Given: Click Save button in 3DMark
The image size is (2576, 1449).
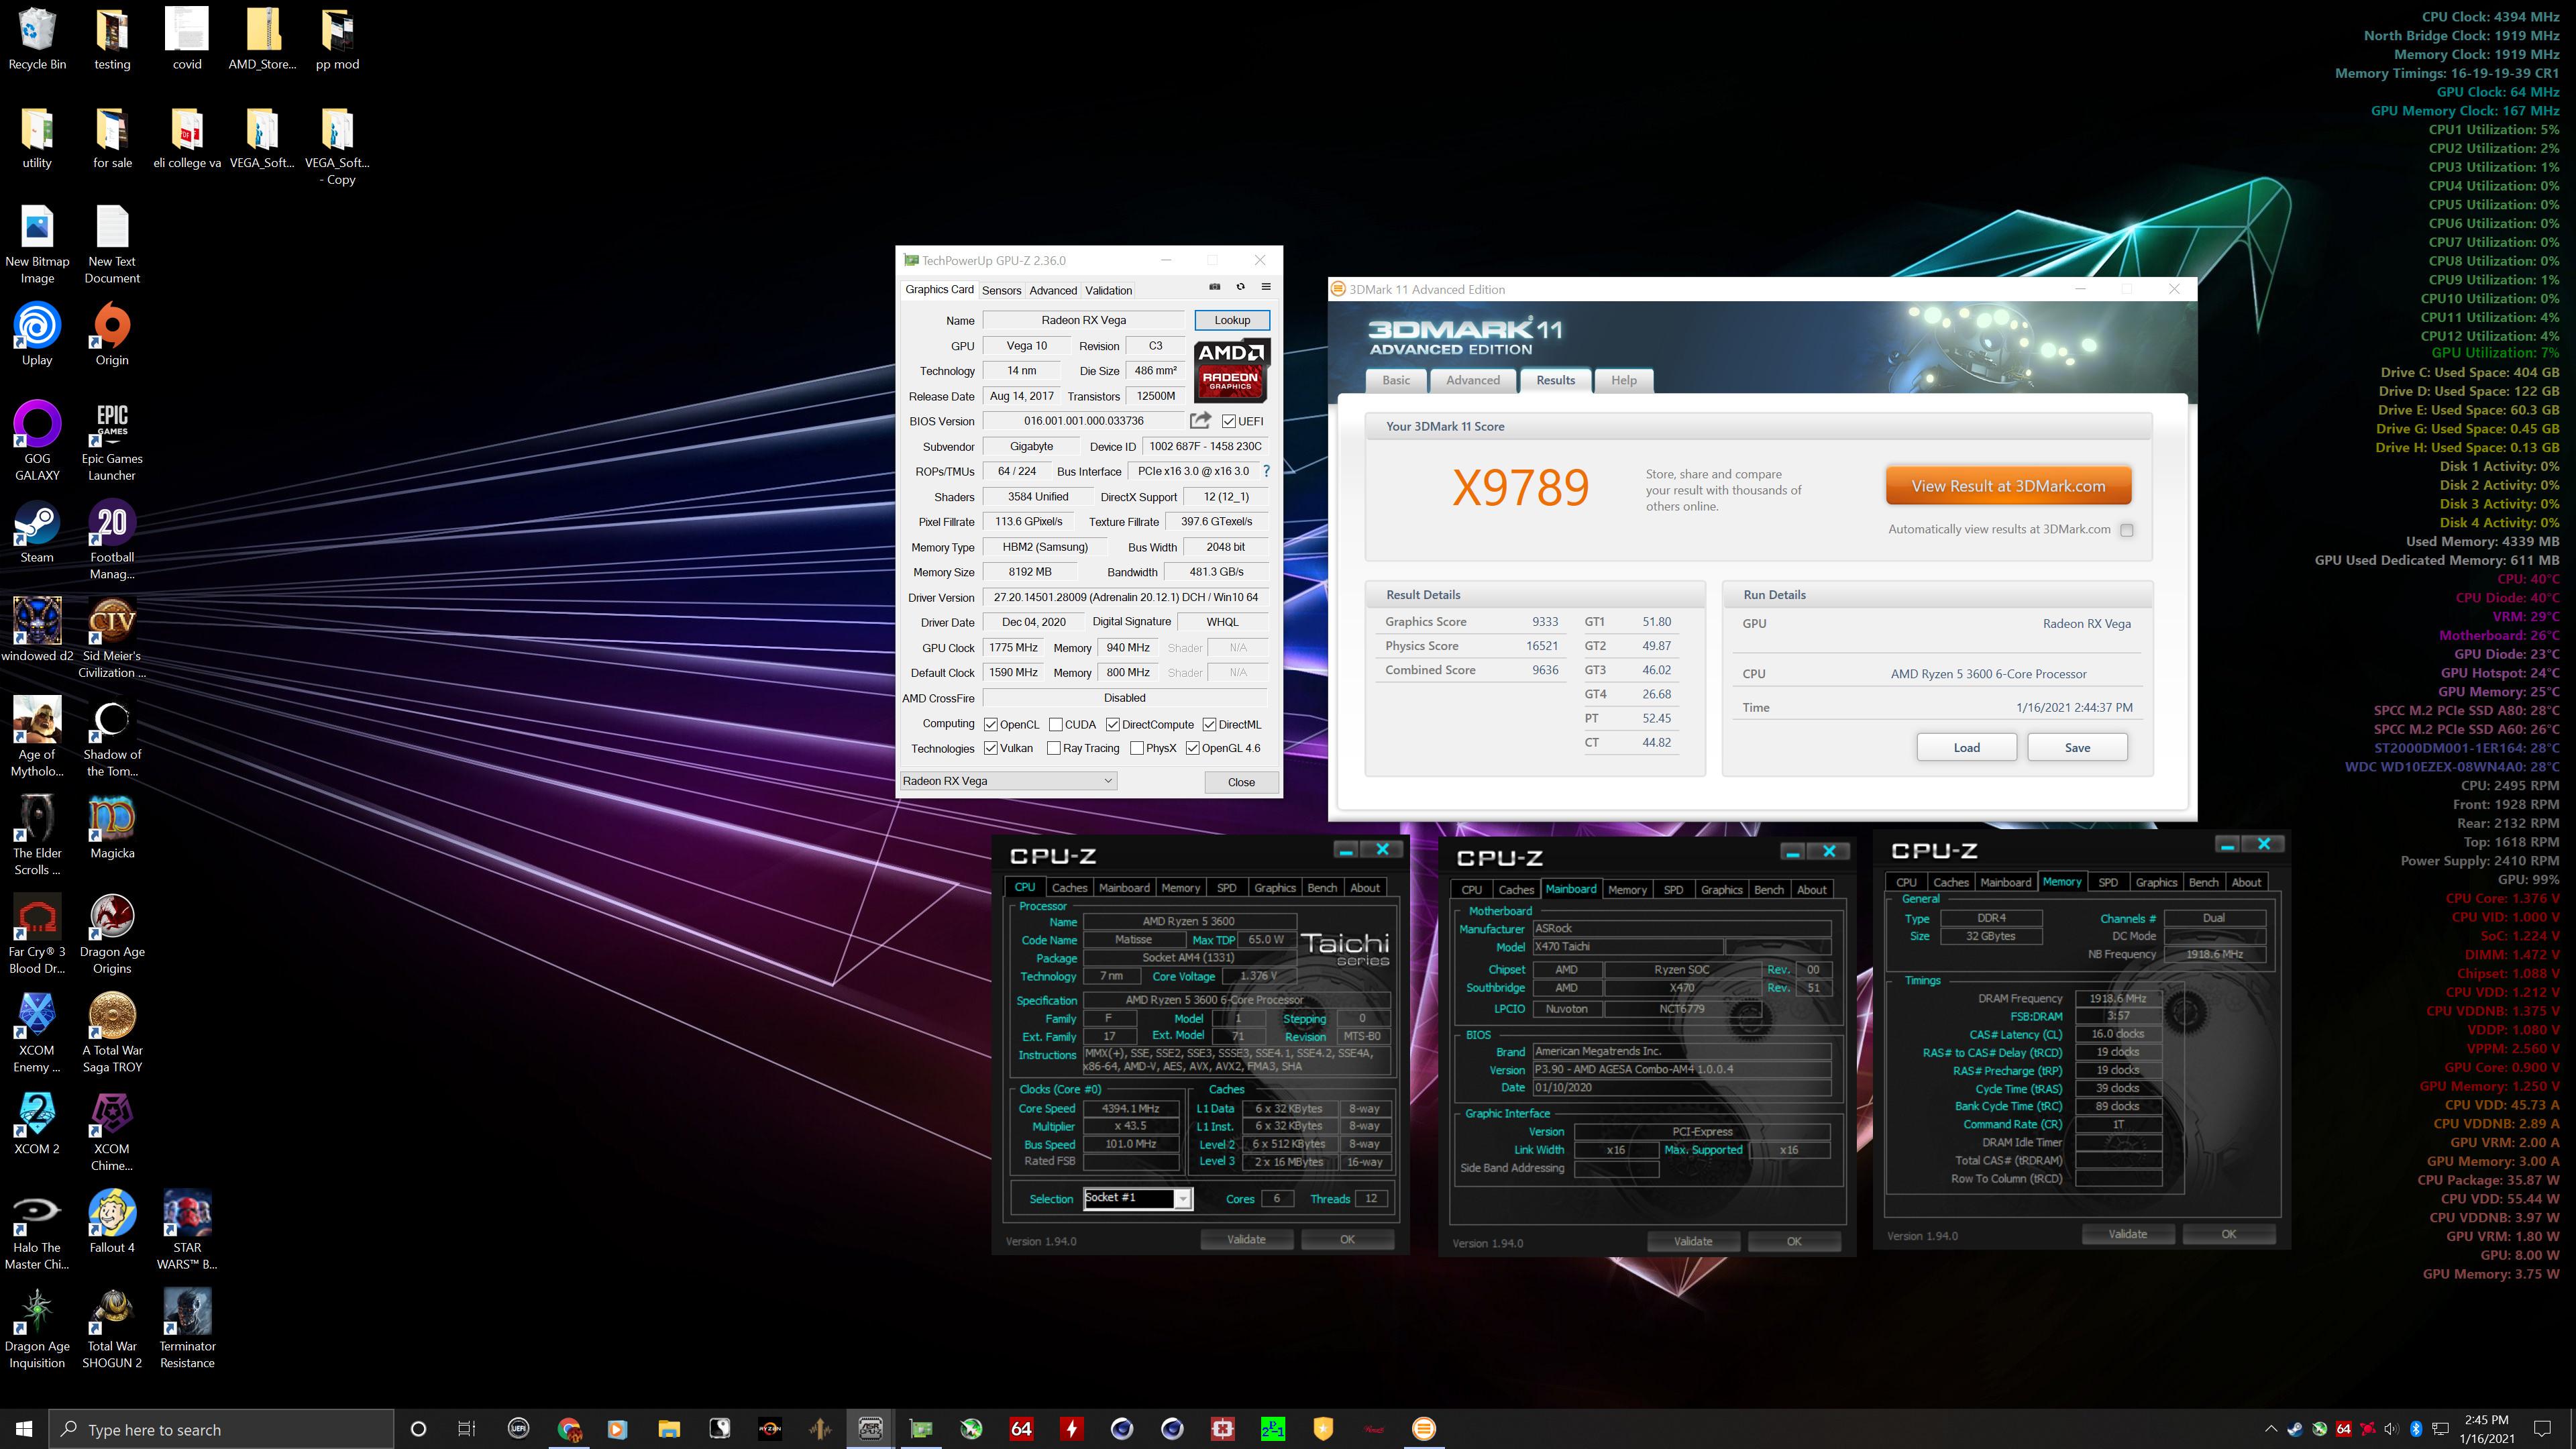Looking at the screenshot, I should tap(2077, 747).
